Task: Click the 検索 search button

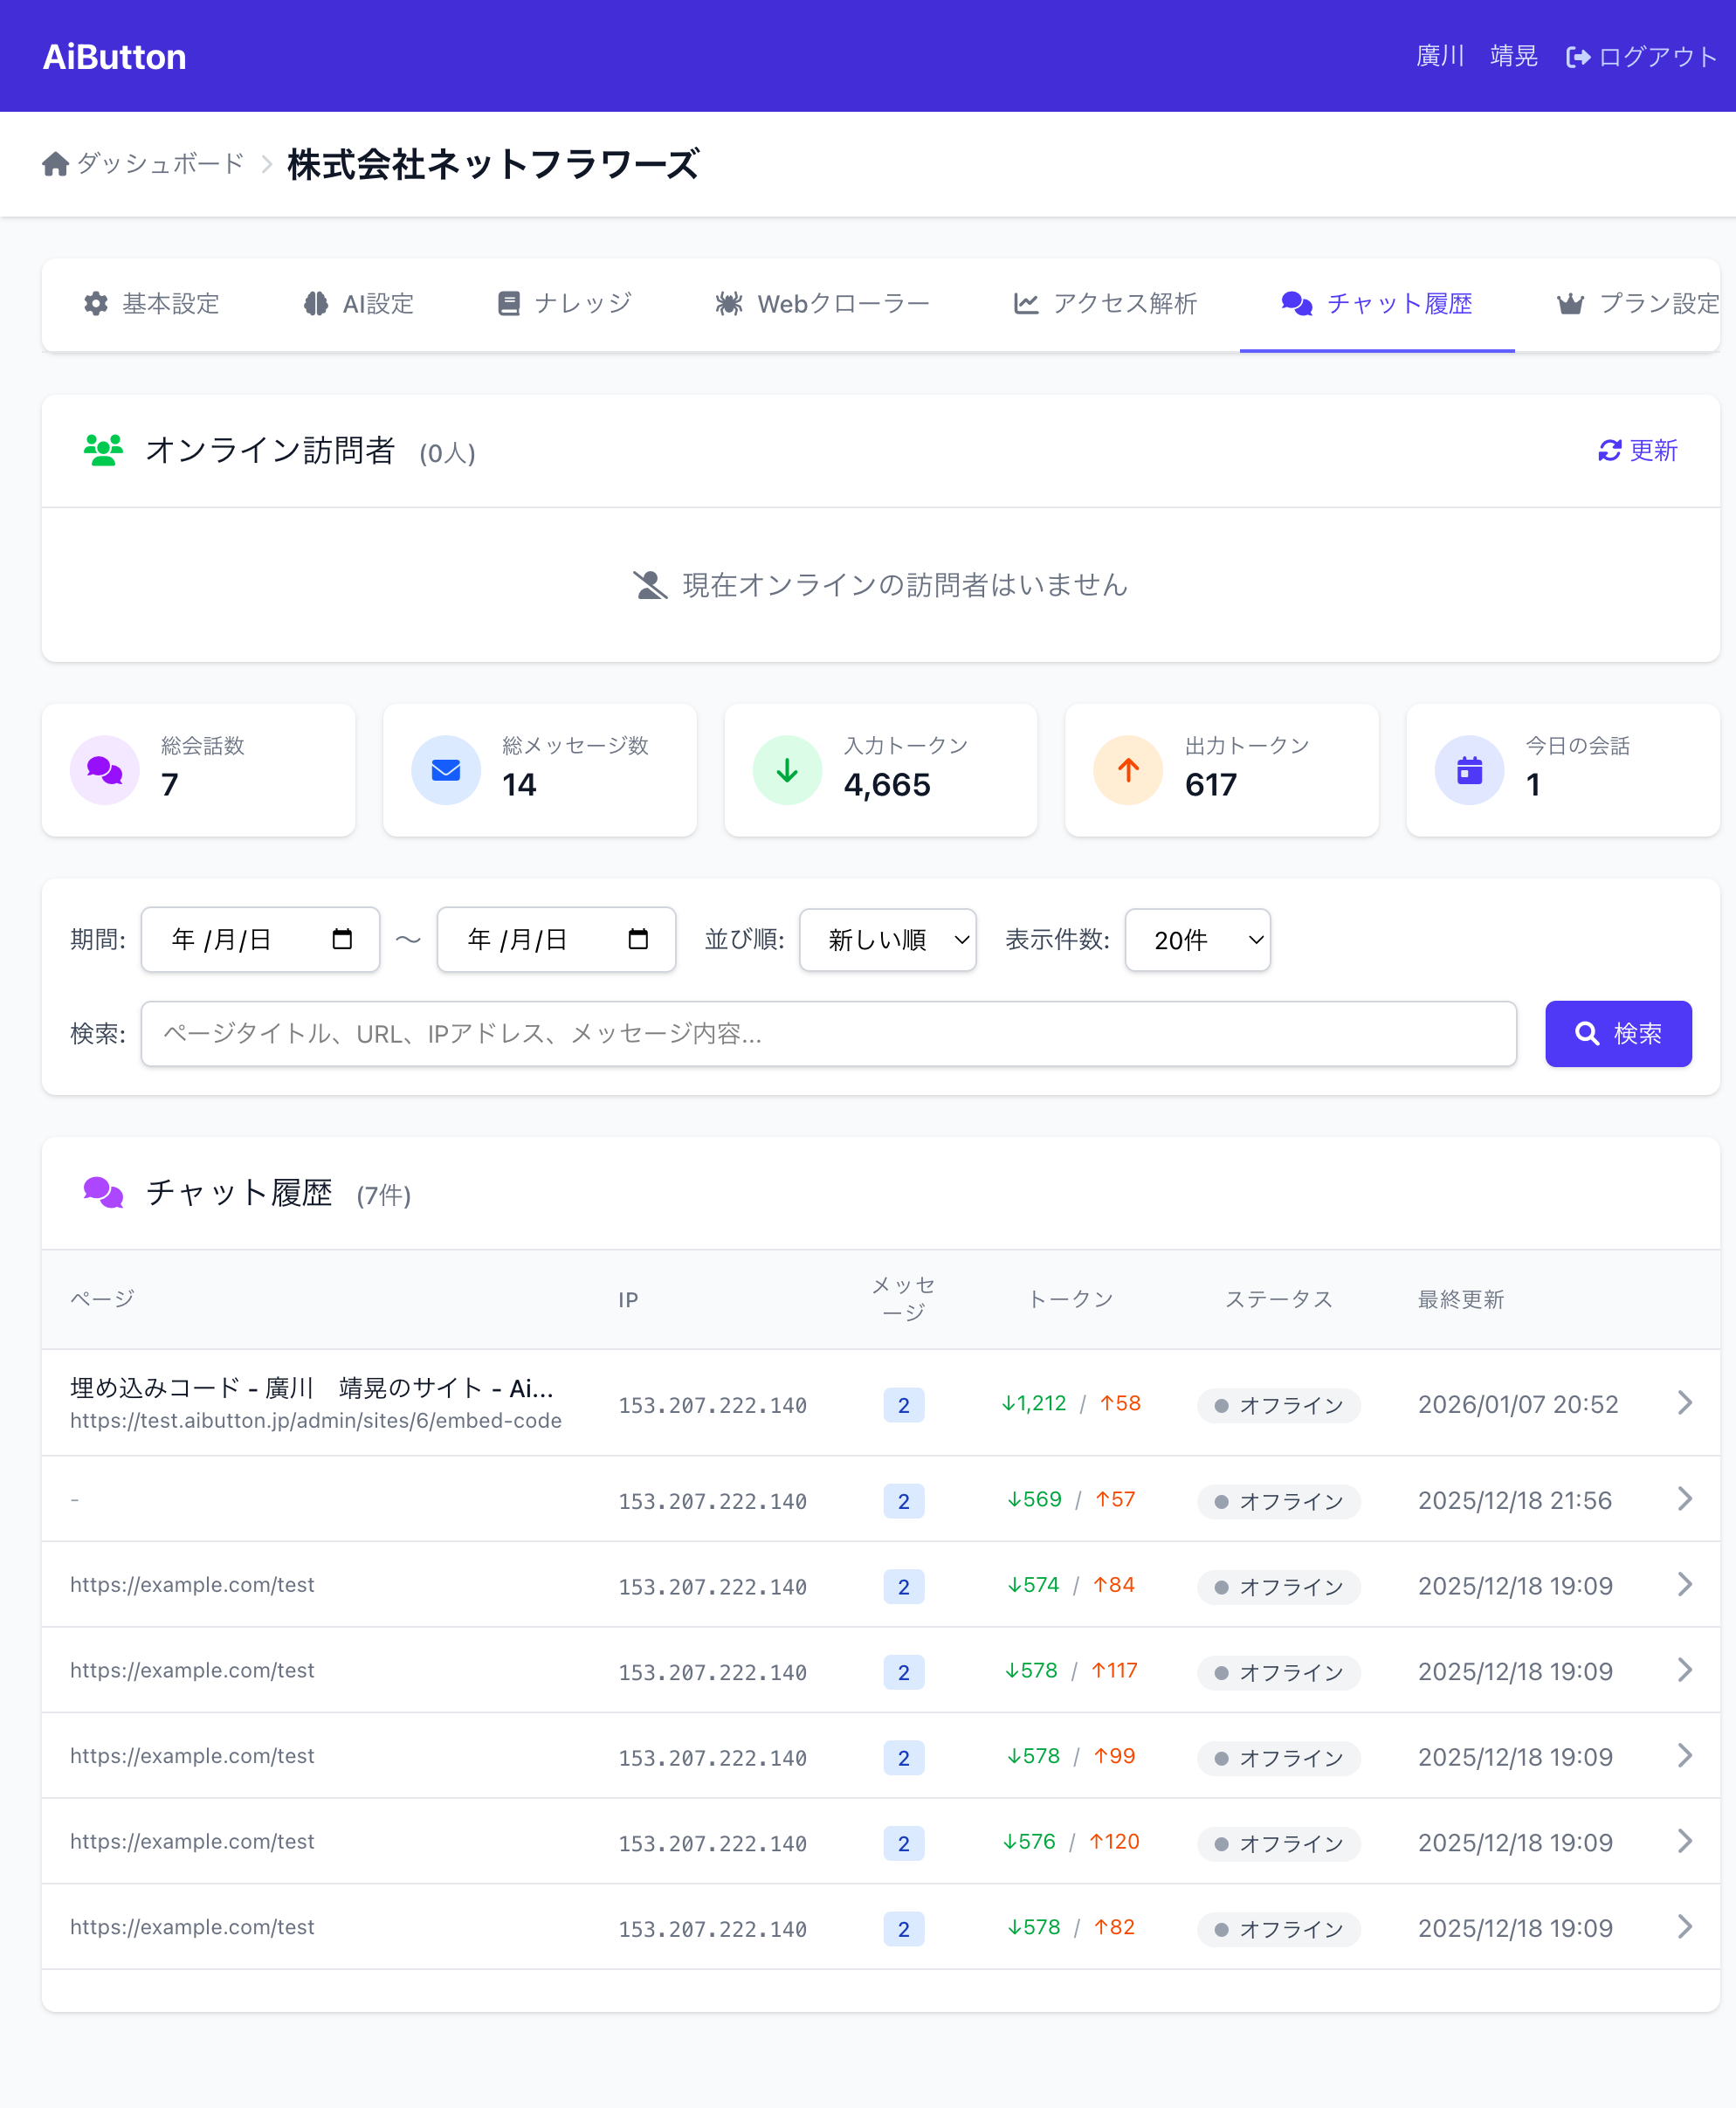Action: [1617, 1034]
